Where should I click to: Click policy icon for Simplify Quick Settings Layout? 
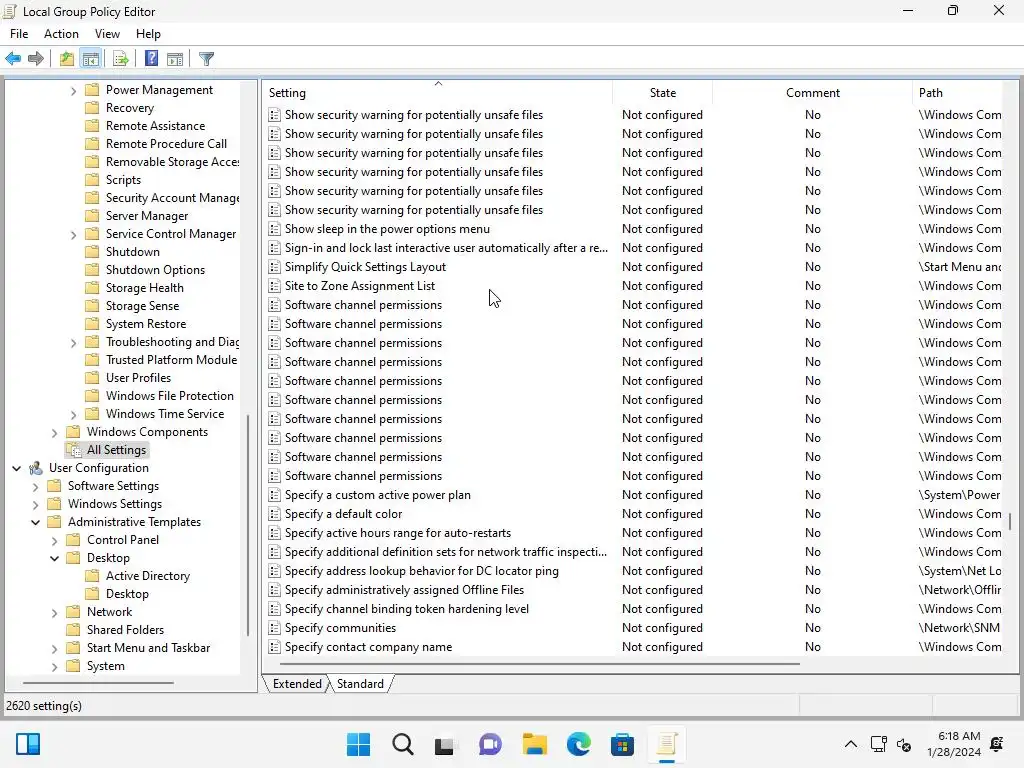pyautogui.click(x=274, y=266)
